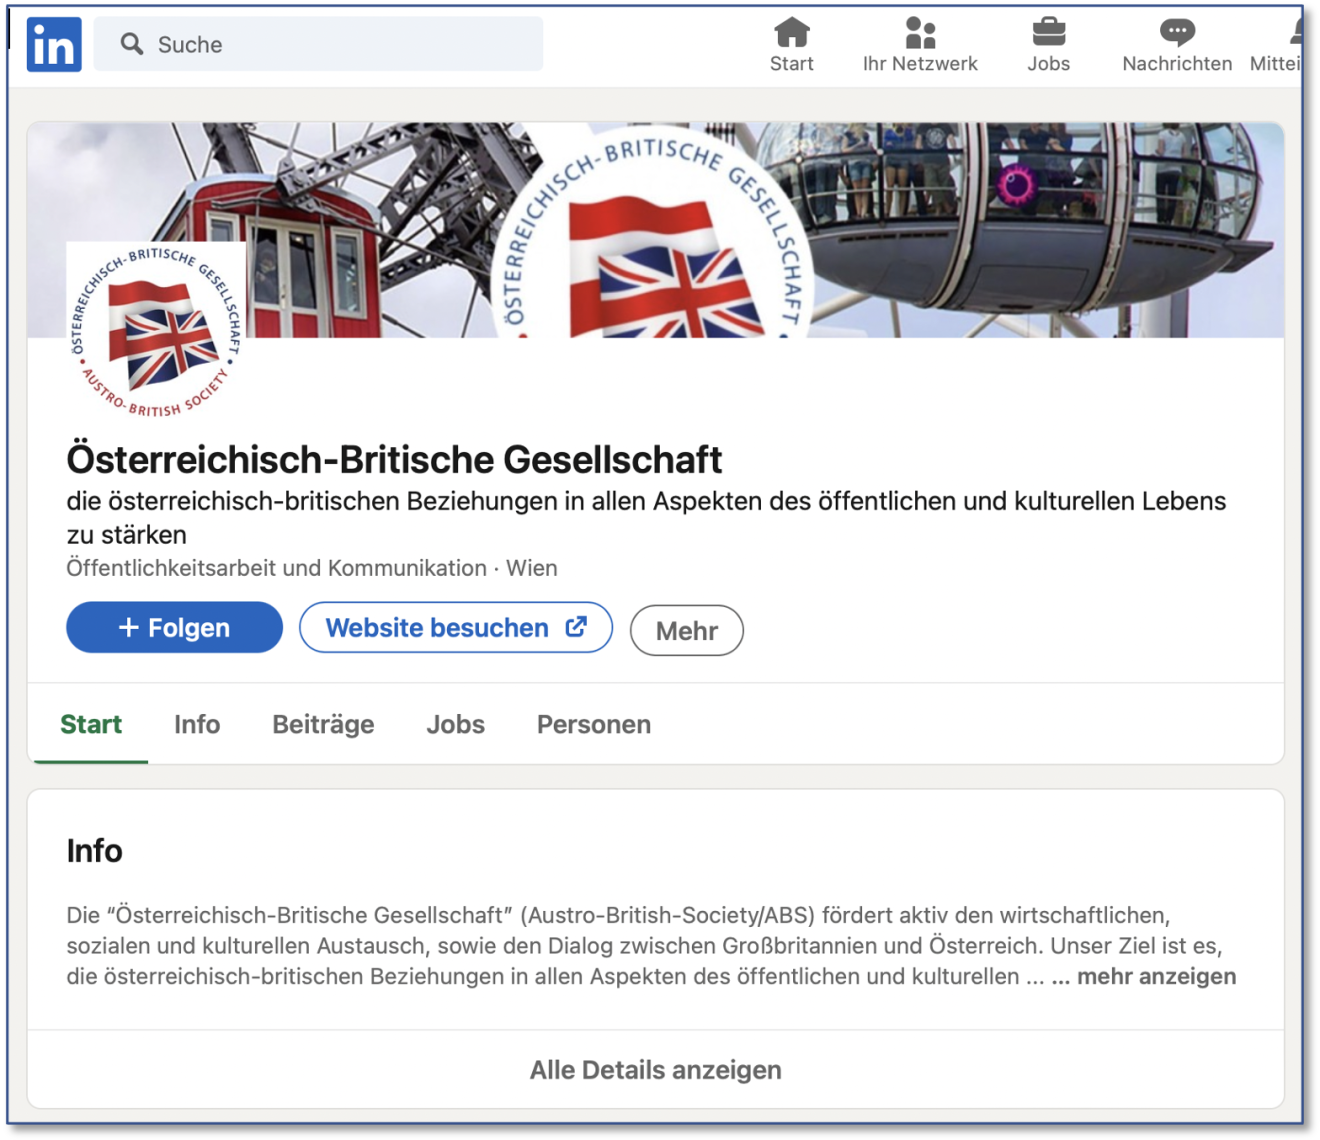Image resolution: width=1320 pixels, height=1140 pixels.
Task: Click the search magnifier icon
Action: (132, 44)
